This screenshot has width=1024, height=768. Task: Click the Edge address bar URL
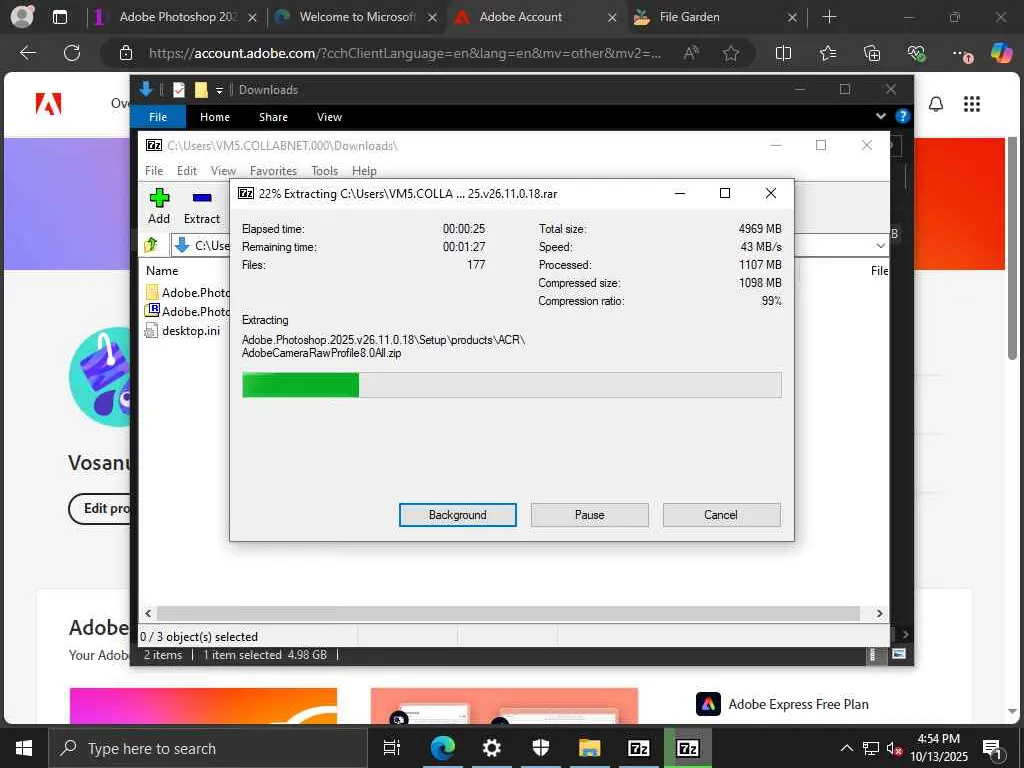pyautogui.click(x=405, y=53)
